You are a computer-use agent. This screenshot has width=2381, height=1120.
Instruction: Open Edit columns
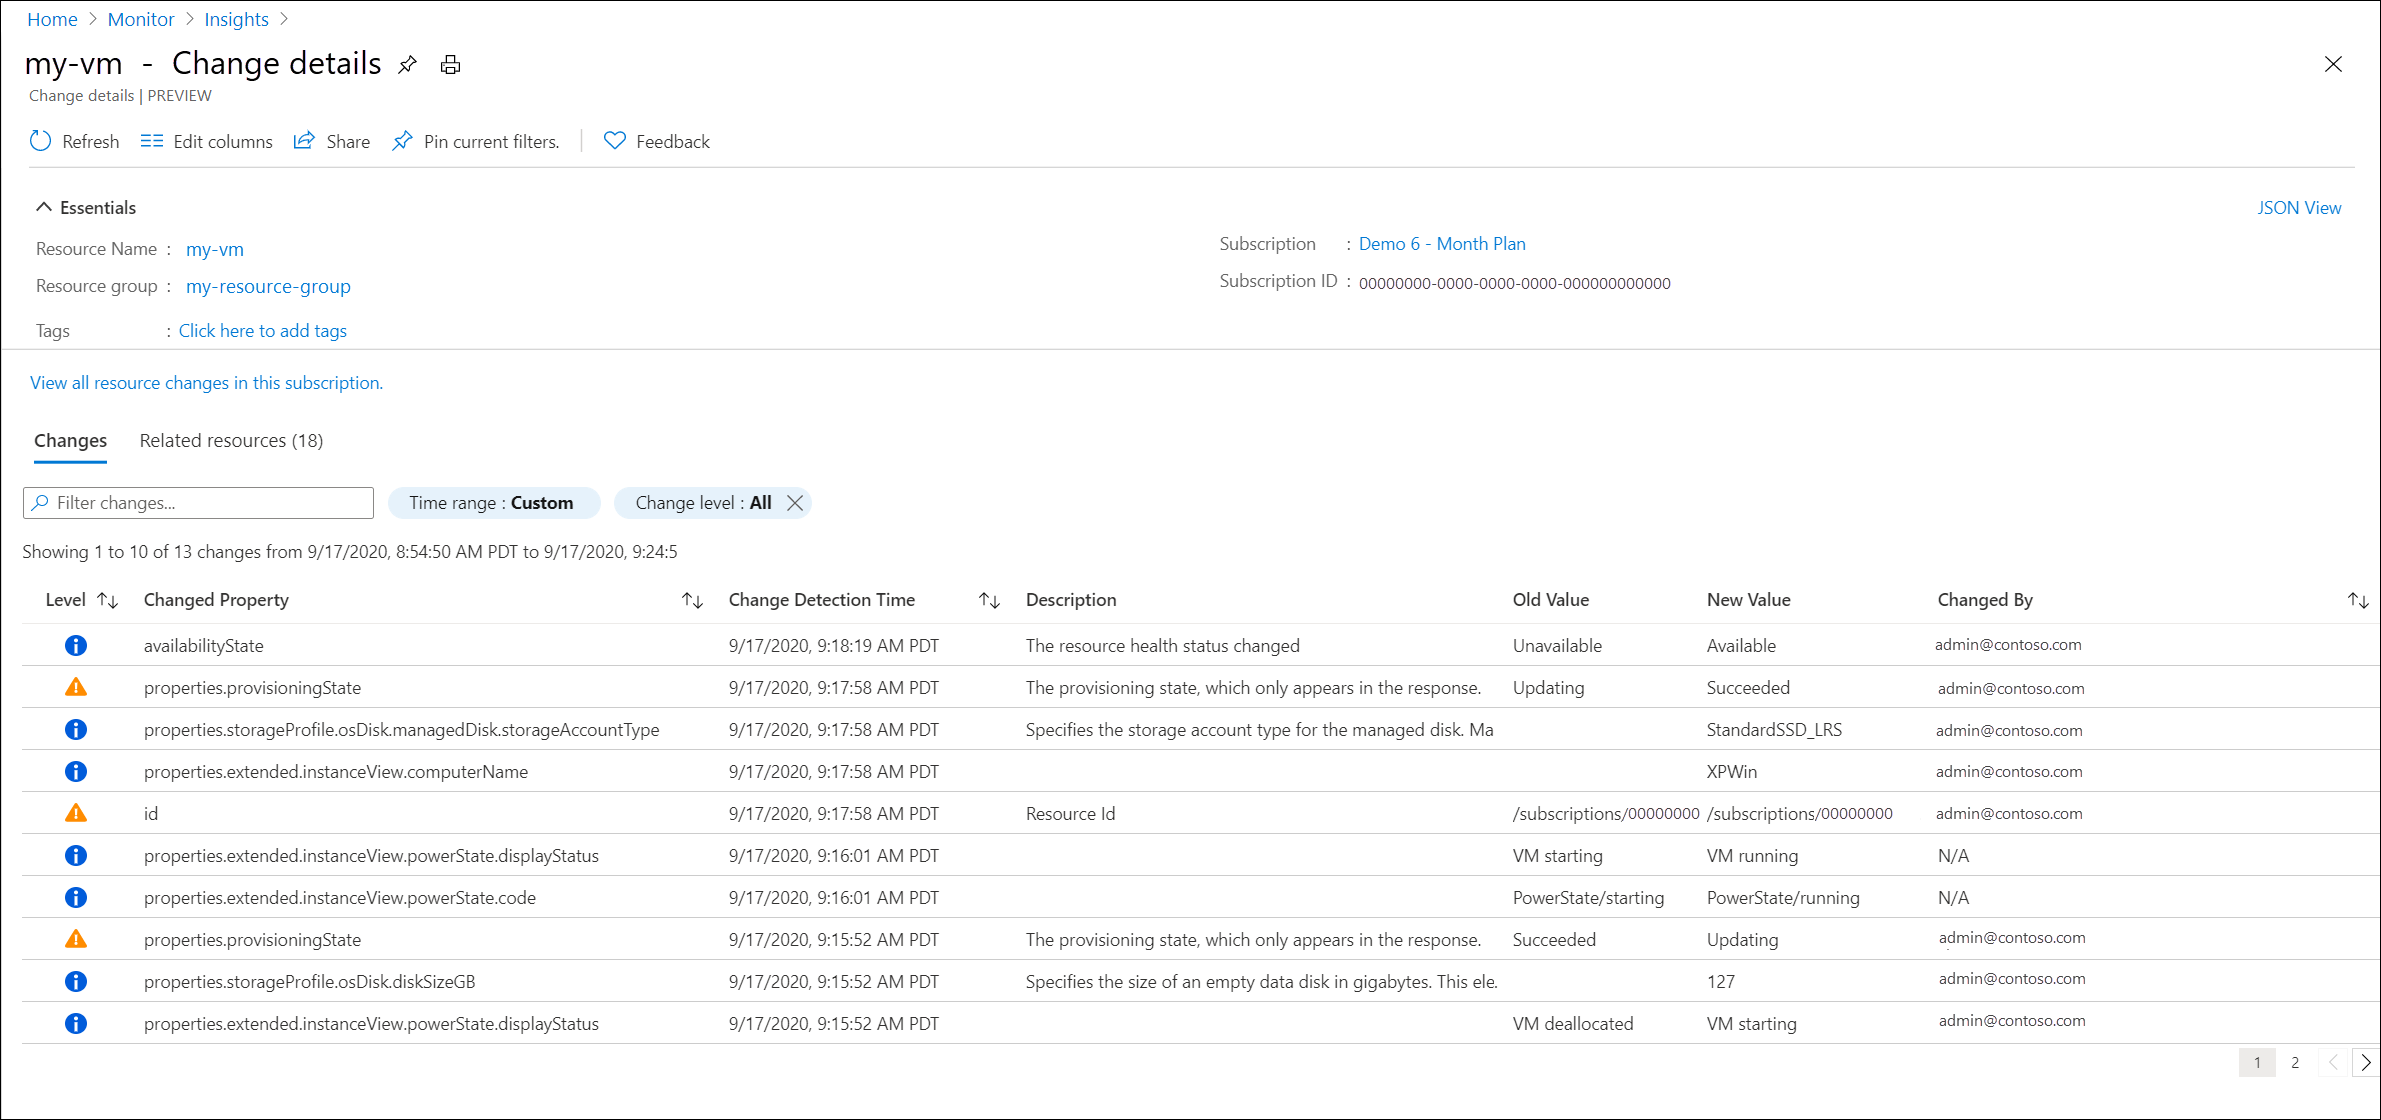207,141
